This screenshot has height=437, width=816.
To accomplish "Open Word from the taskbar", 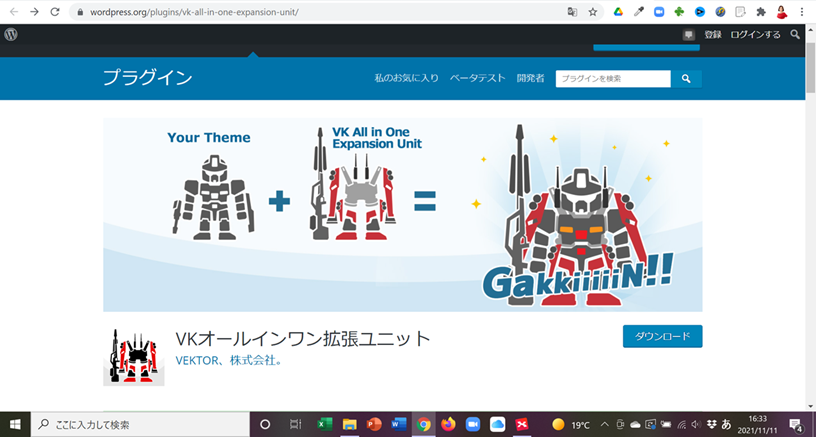I will 399,425.
